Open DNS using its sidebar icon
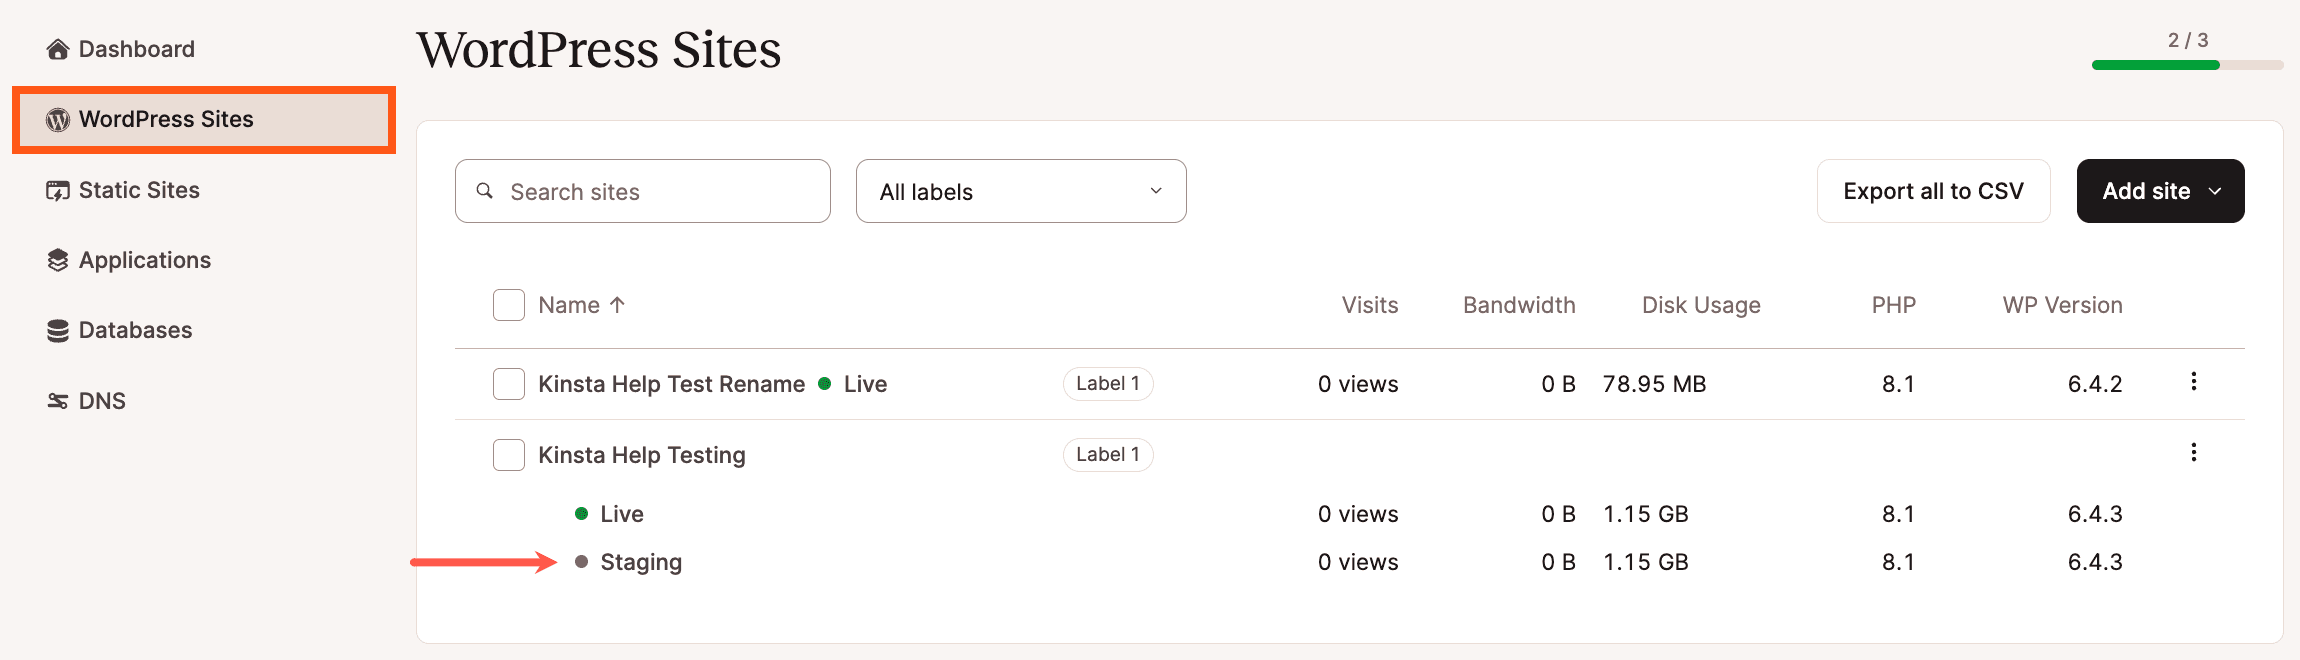The width and height of the screenshot is (2300, 660). [57, 400]
